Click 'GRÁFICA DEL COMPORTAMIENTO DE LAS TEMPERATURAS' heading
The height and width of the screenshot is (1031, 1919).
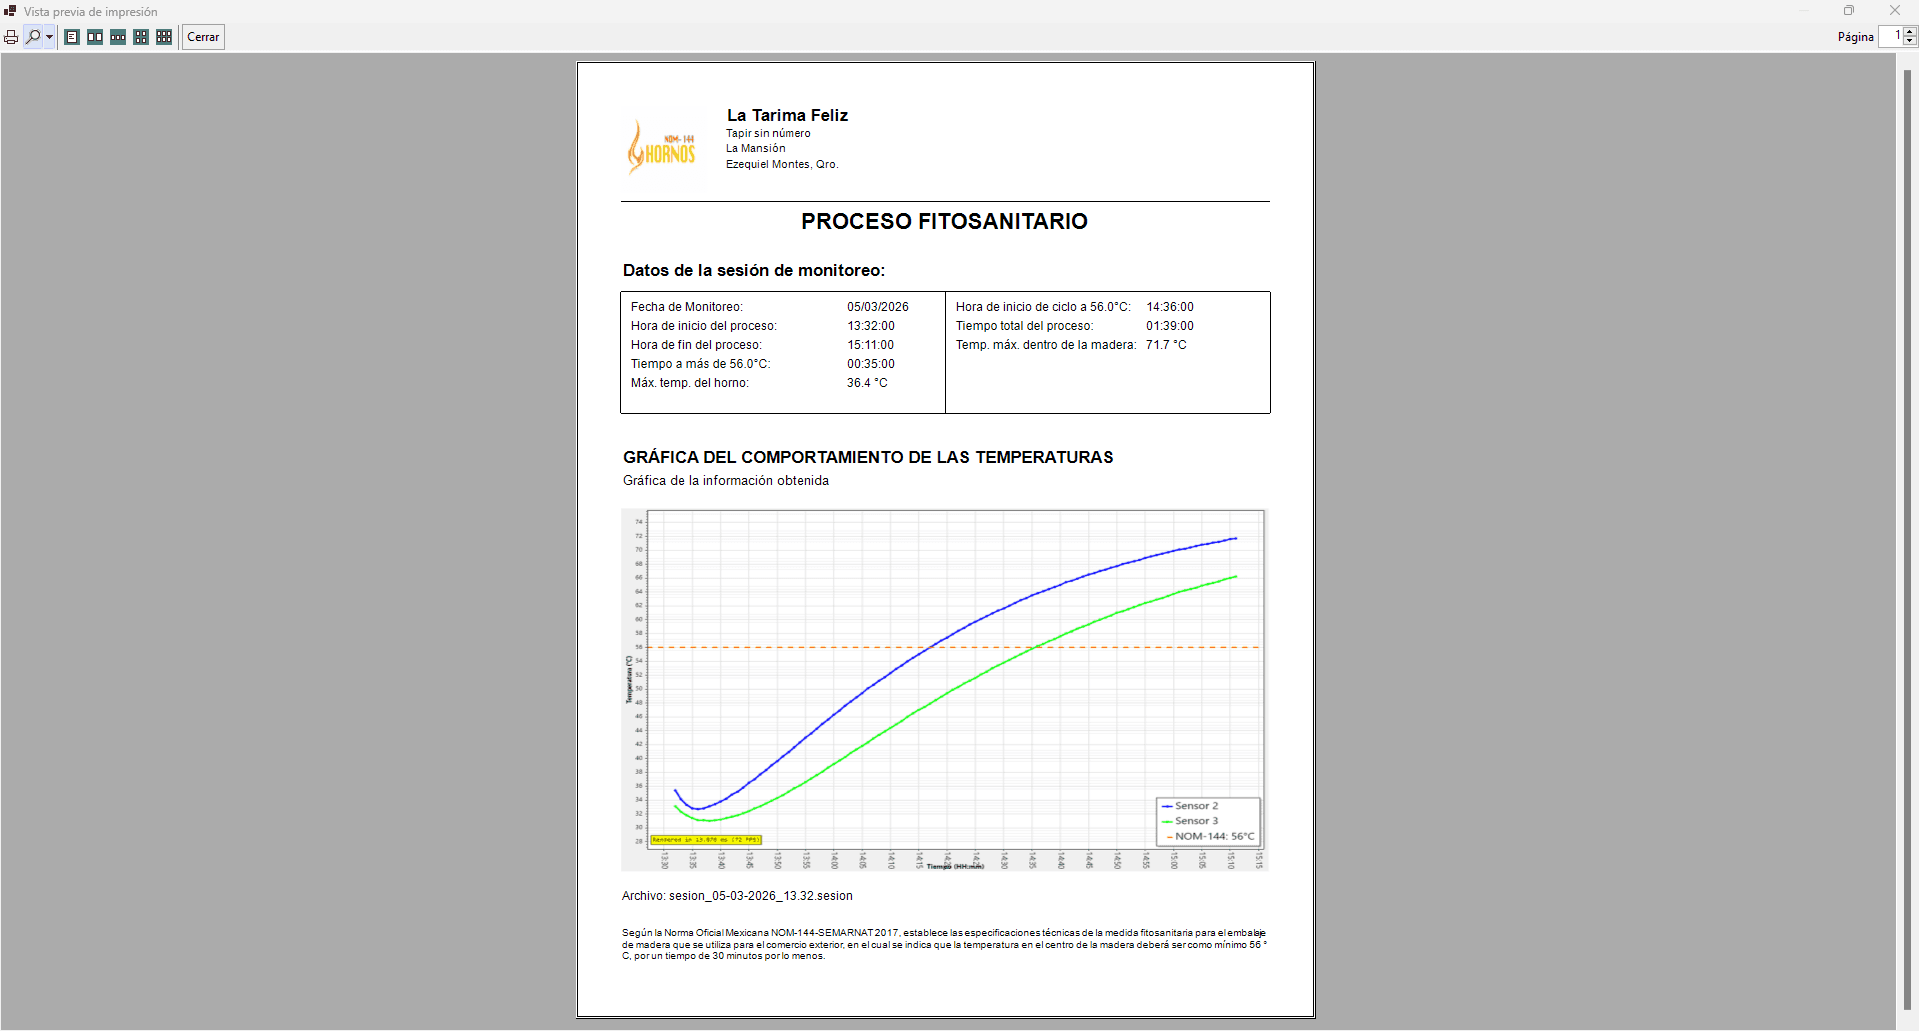[x=868, y=457]
